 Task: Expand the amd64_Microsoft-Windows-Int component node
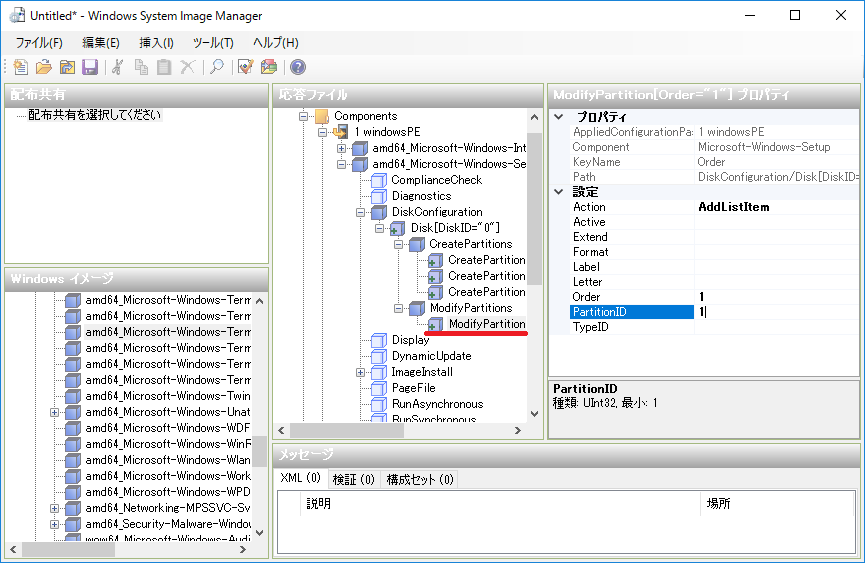point(341,148)
